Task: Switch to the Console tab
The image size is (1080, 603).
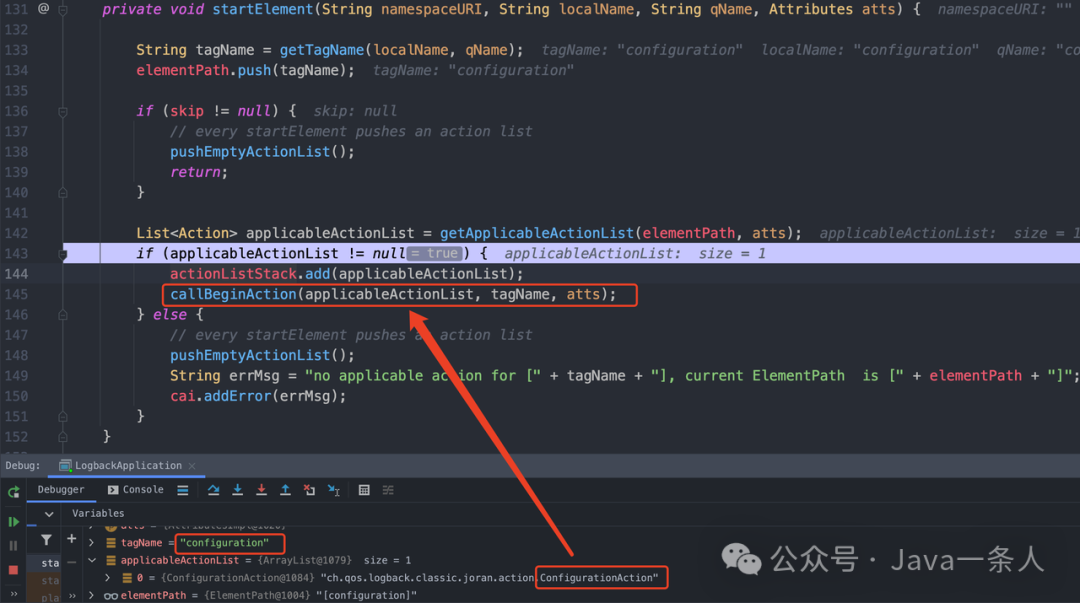Action: 136,489
